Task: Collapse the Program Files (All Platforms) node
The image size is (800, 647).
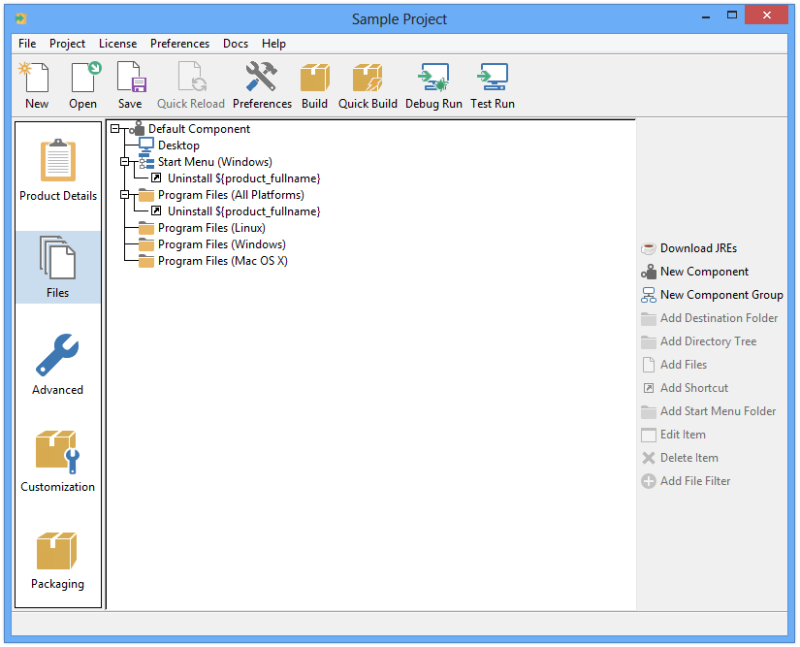Action: pyautogui.click(x=124, y=195)
